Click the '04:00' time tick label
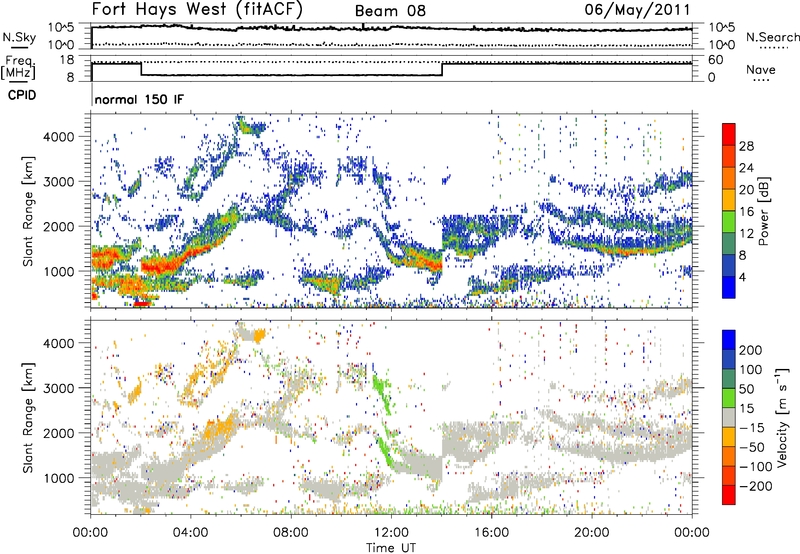 [190, 533]
